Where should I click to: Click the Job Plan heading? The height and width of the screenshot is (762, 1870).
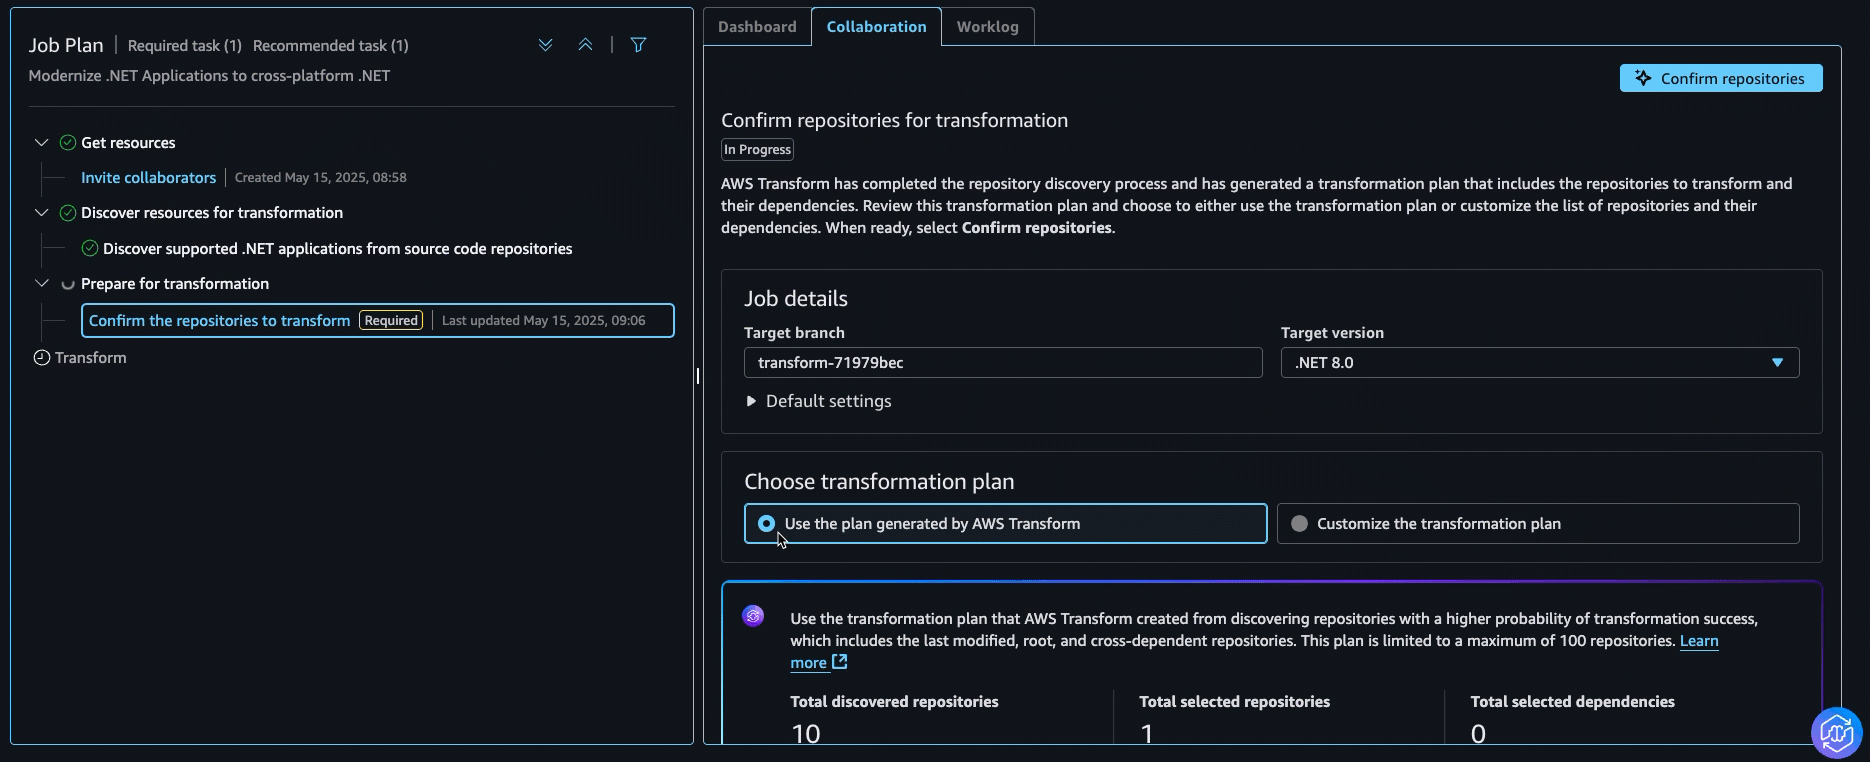66,45
